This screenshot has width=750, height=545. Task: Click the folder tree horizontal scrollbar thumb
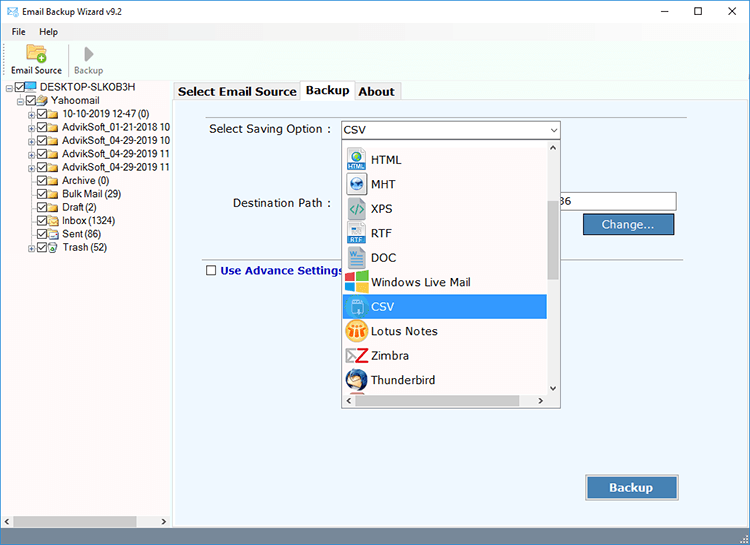coord(75,521)
